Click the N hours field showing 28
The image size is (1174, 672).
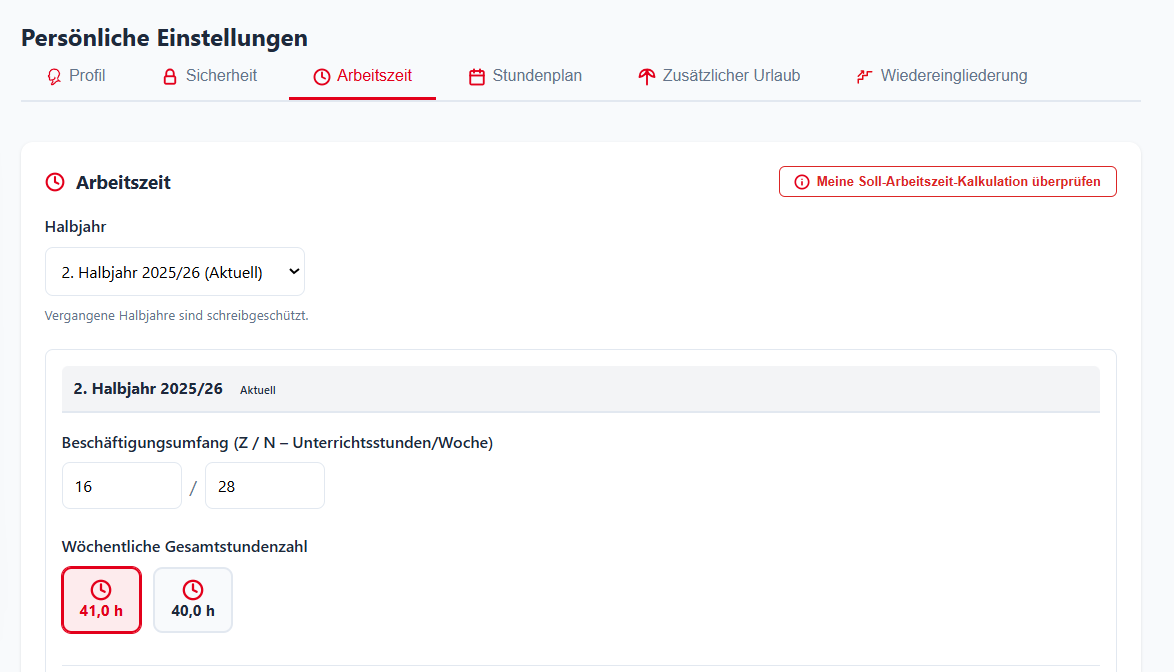pos(264,486)
